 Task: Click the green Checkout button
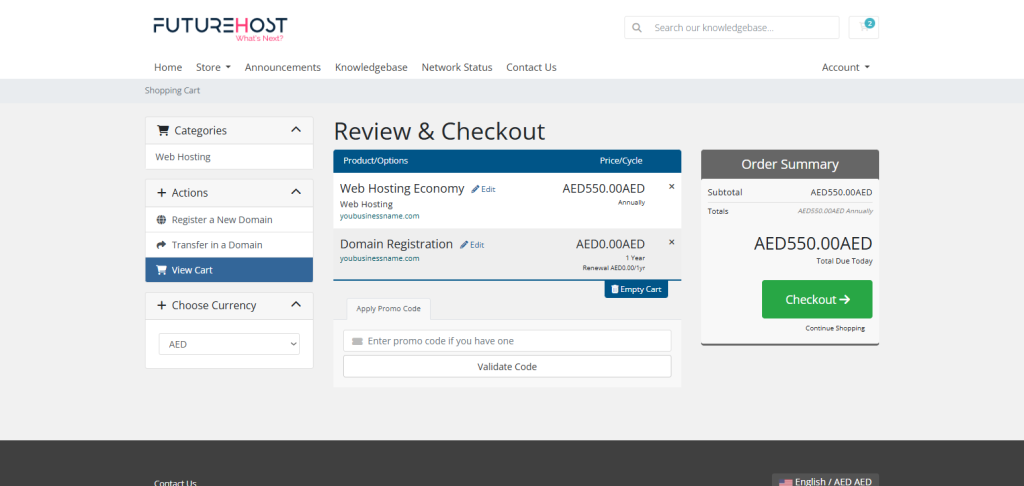817,299
